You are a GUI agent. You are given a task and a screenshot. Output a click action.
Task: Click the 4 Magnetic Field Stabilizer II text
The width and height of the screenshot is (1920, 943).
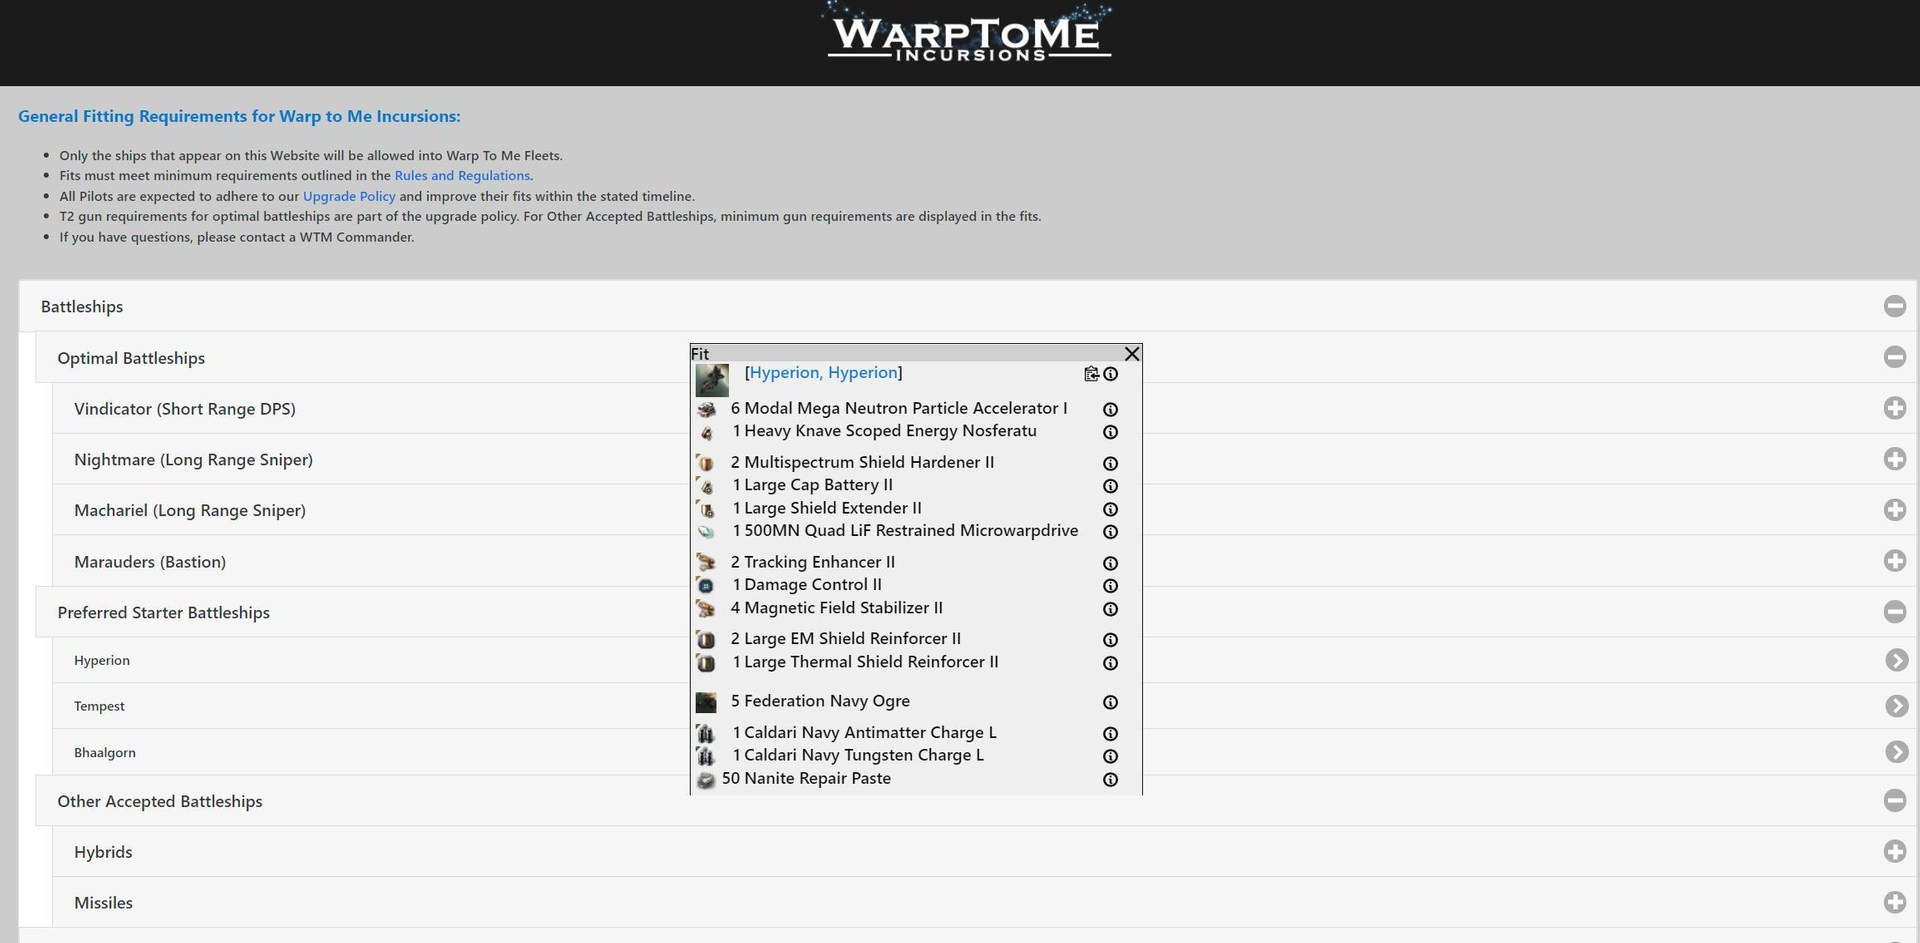point(836,608)
